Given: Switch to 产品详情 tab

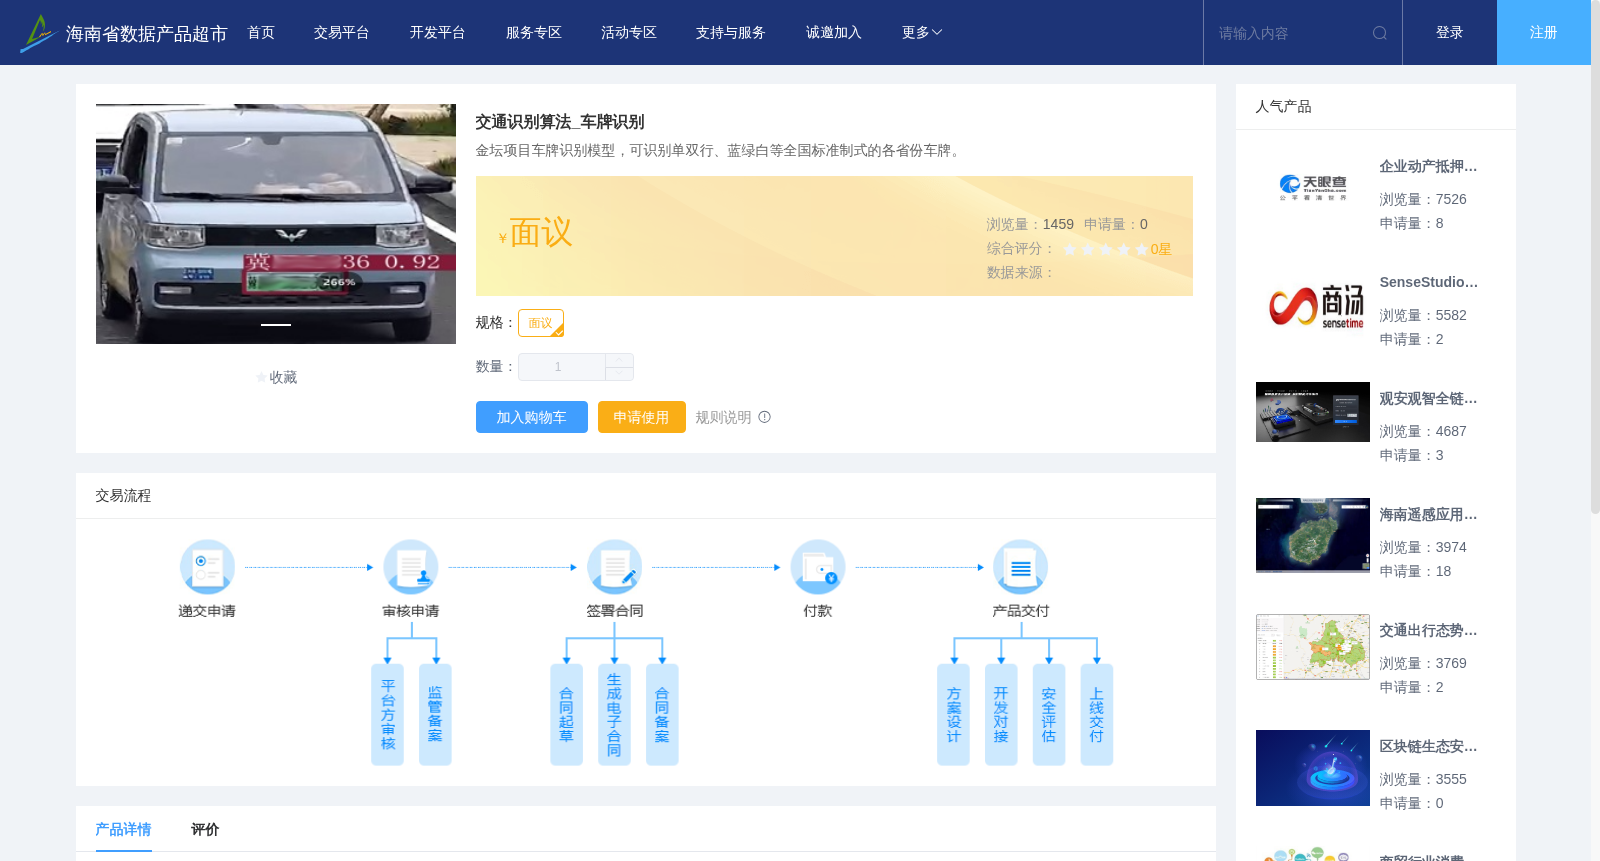Looking at the screenshot, I should (124, 829).
